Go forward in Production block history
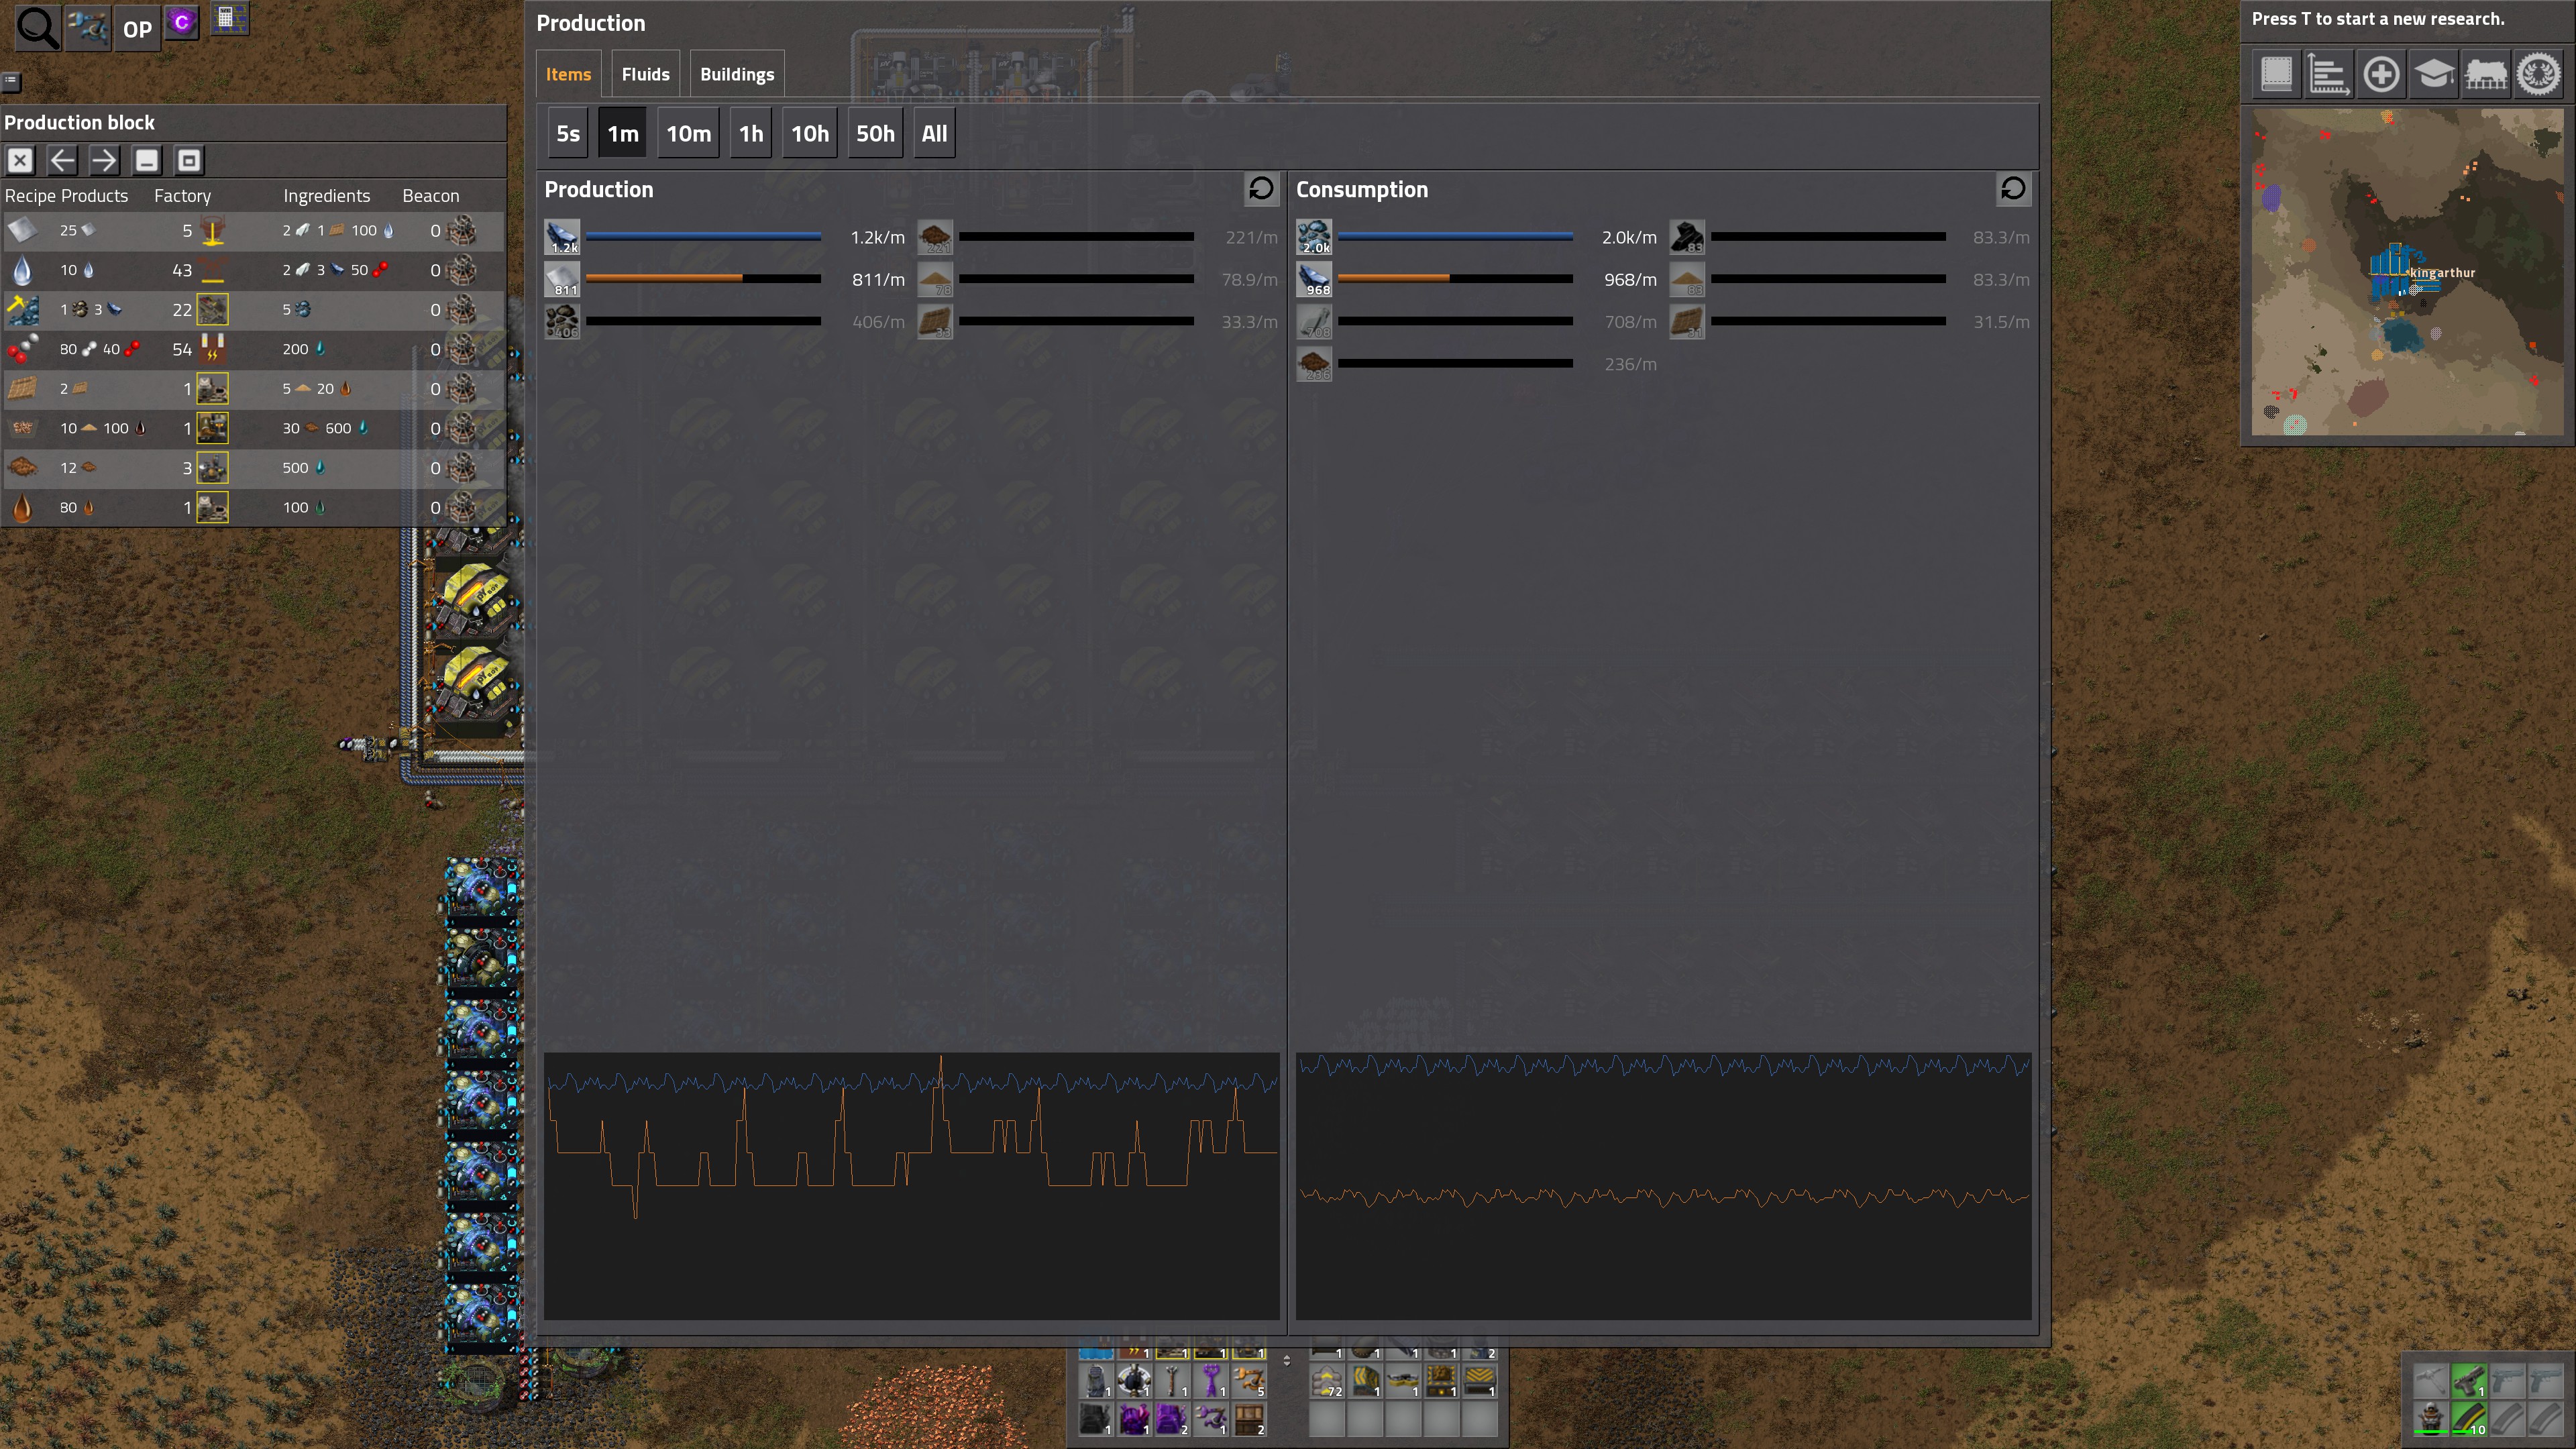2576x1449 pixels. (x=104, y=160)
